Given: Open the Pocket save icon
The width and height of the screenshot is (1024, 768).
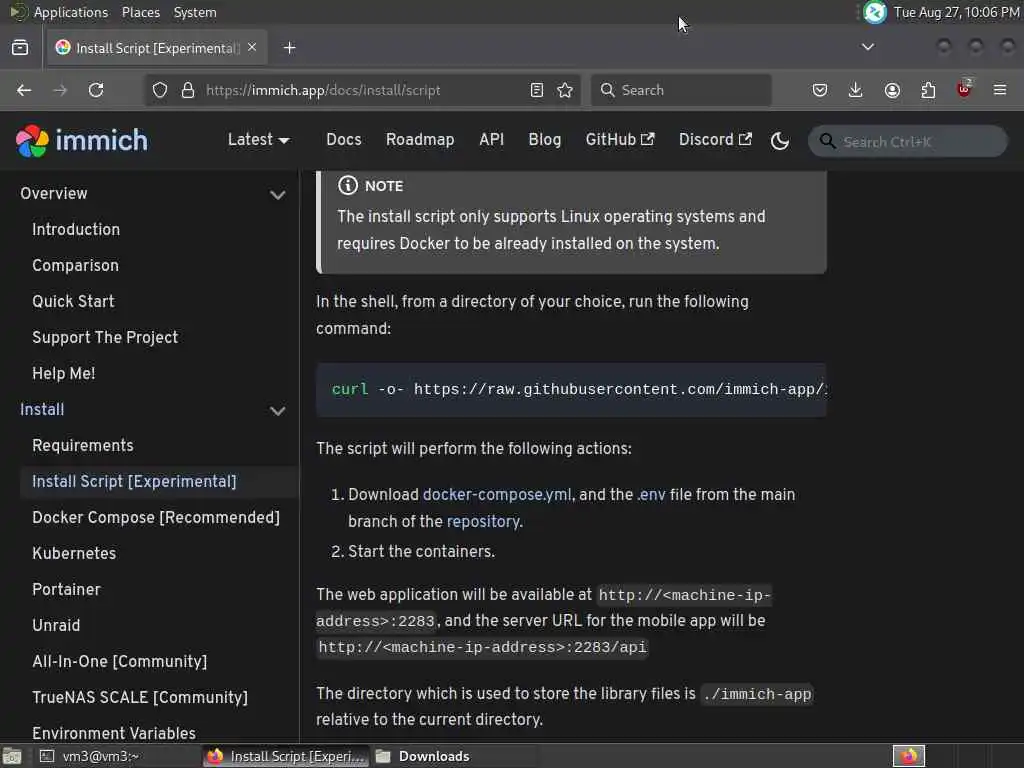Looking at the screenshot, I should [x=820, y=90].
